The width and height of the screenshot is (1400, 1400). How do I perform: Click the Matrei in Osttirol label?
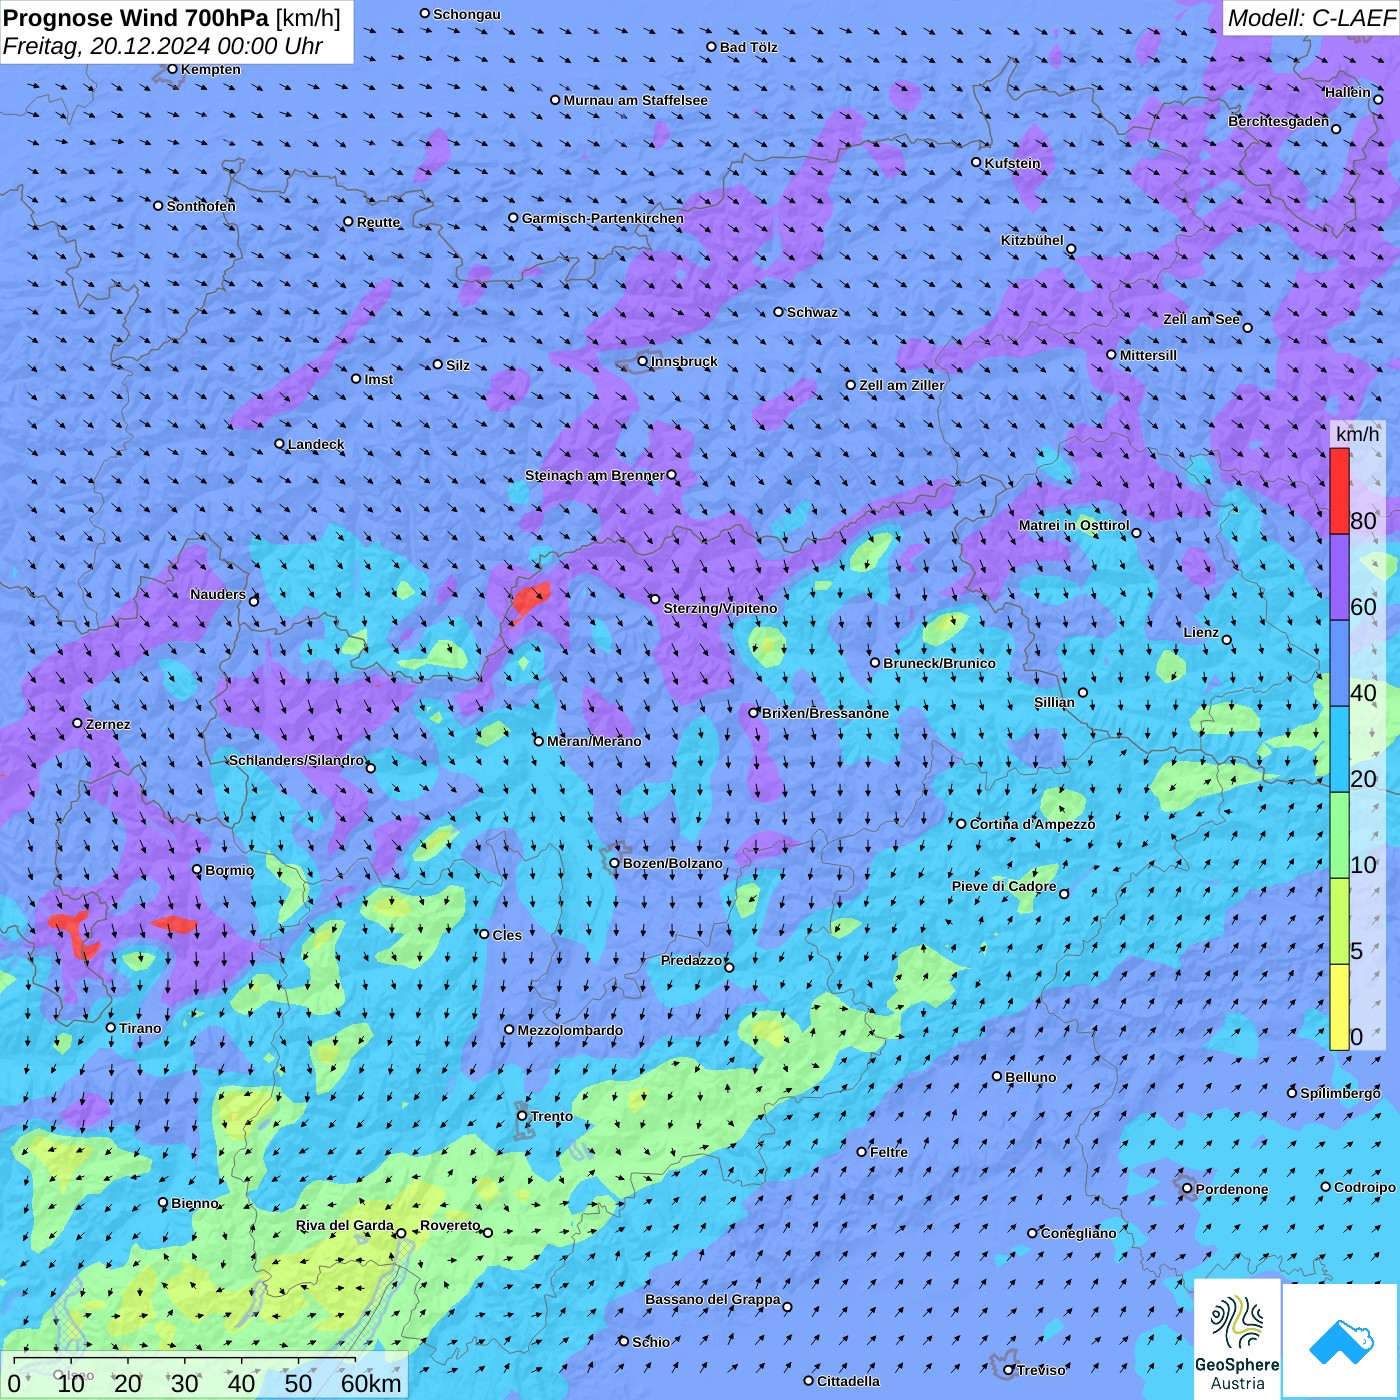coord(1073,525)
